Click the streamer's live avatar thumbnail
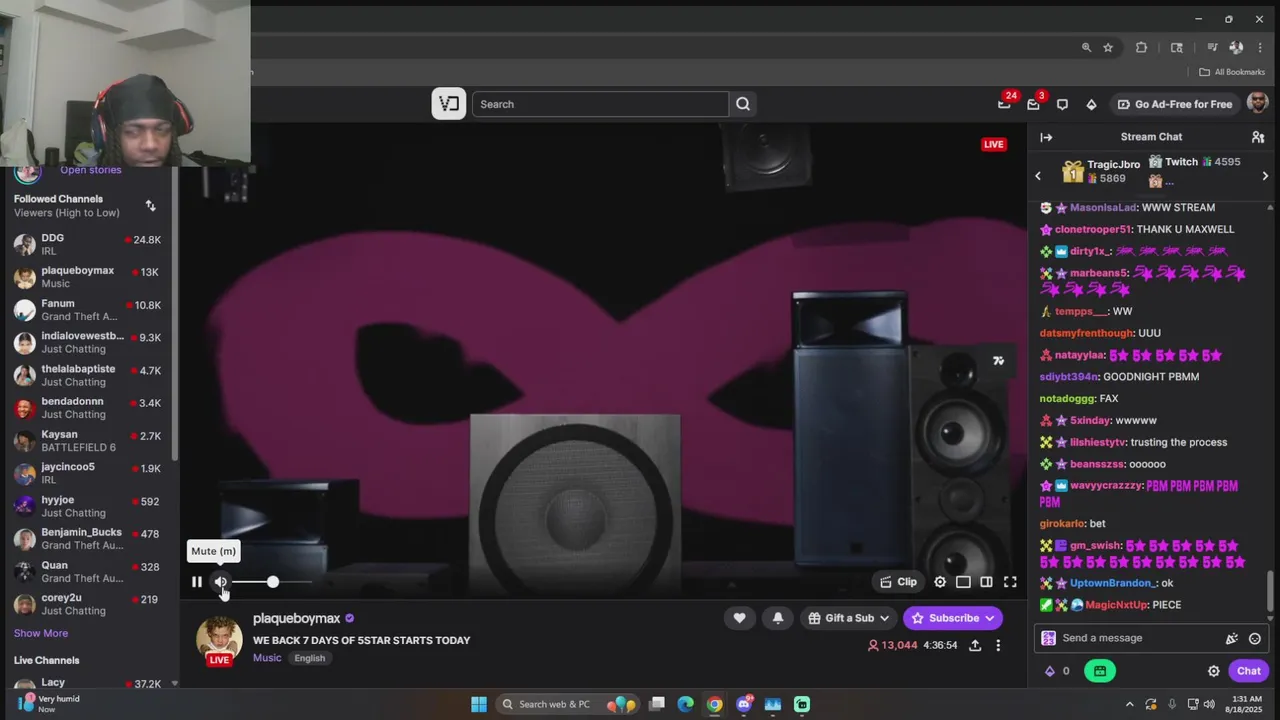Screen dimensions: 1280x720 coord(219,641)
